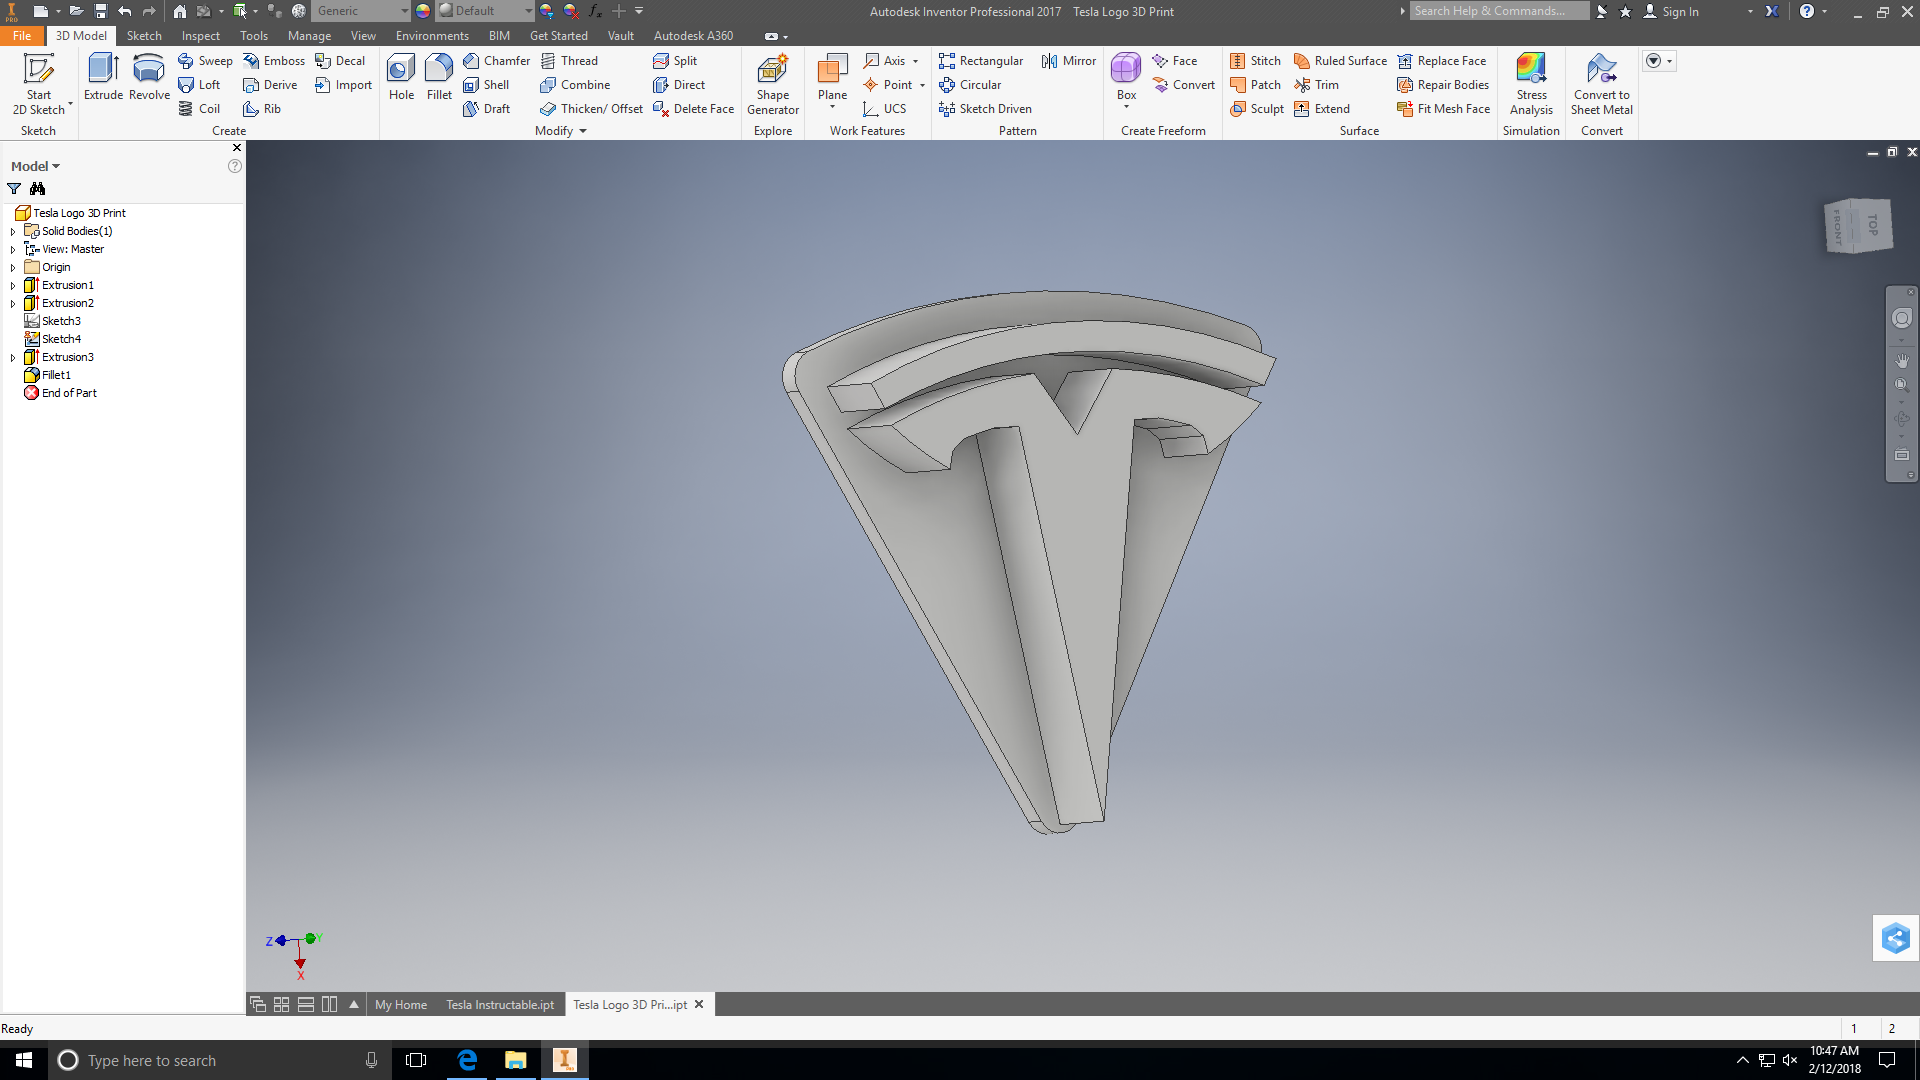Click the Search Help & Commands field
1920x1080 pixels.
tap(1497, 11)
